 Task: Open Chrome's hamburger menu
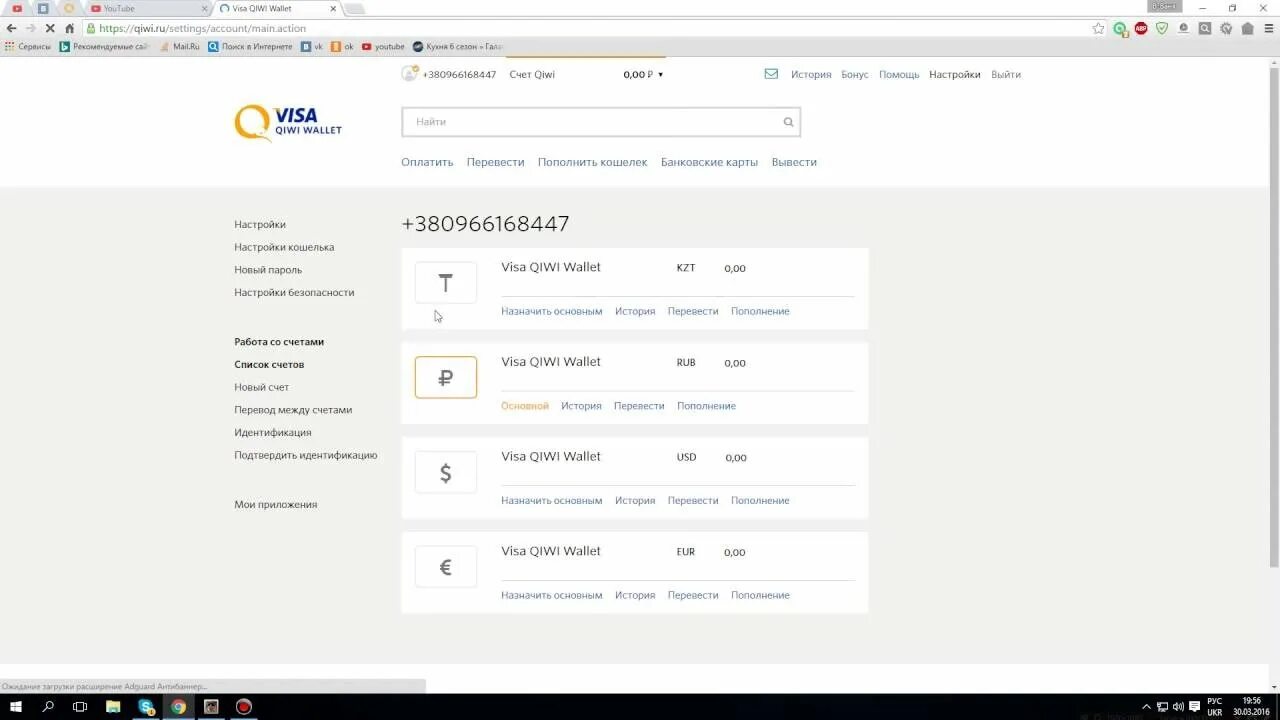[x=1269, y=28]
